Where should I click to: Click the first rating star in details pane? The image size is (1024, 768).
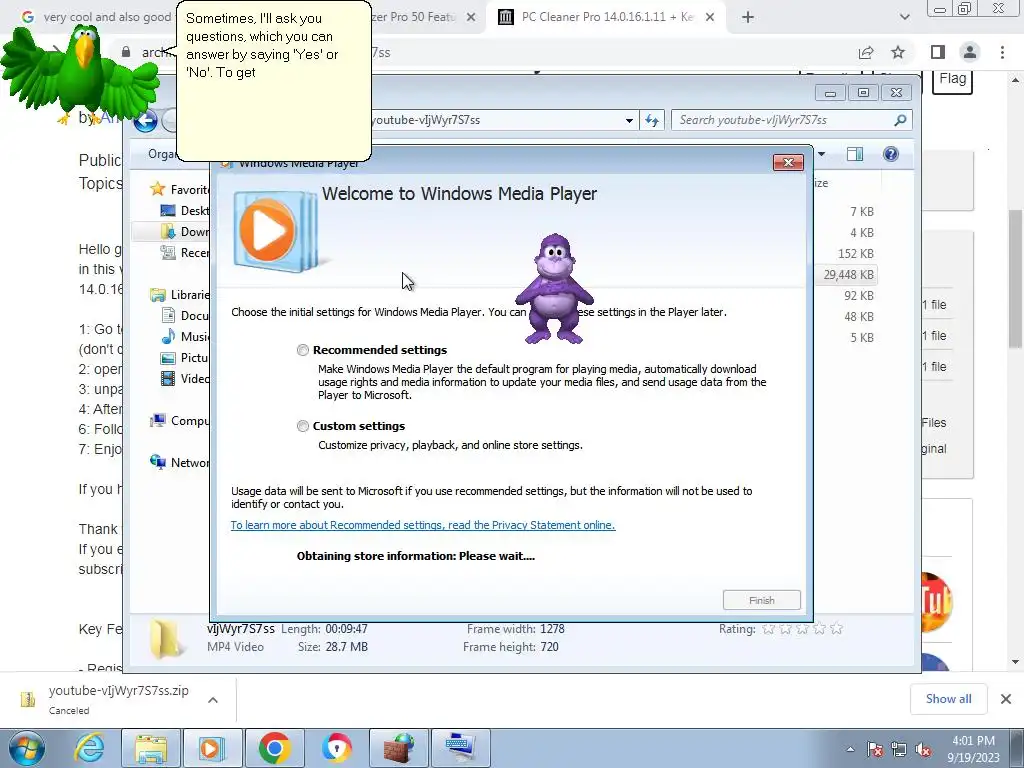click(769, 629)
